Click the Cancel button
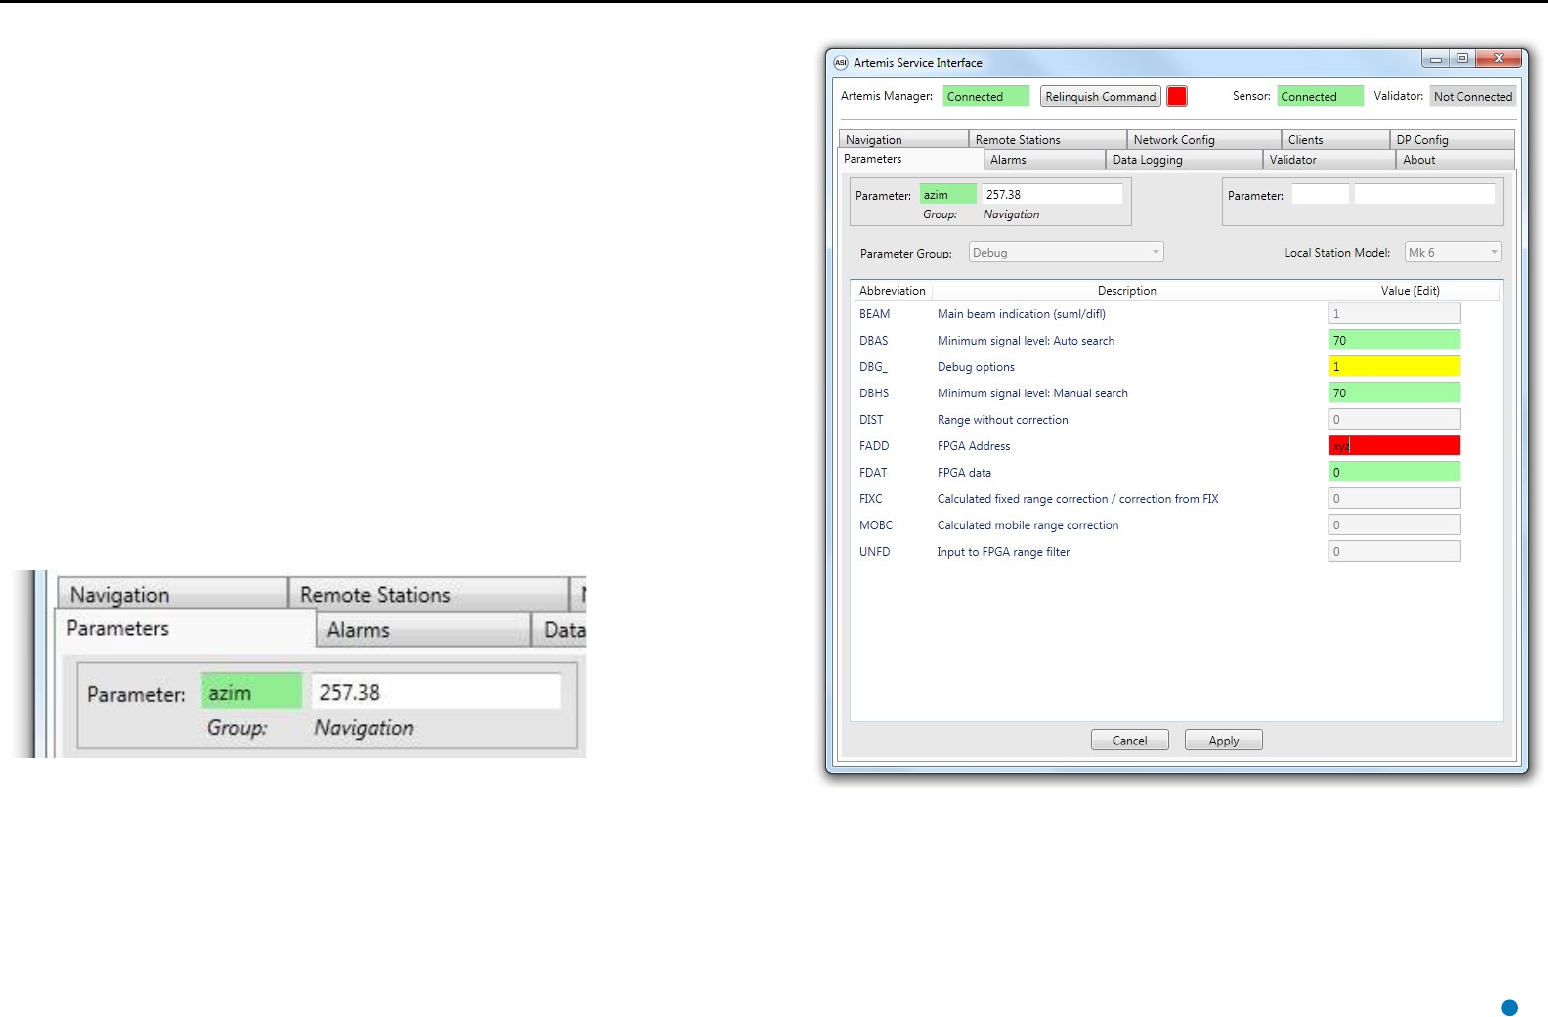 pyautogui.click(x=1129, y=740)
